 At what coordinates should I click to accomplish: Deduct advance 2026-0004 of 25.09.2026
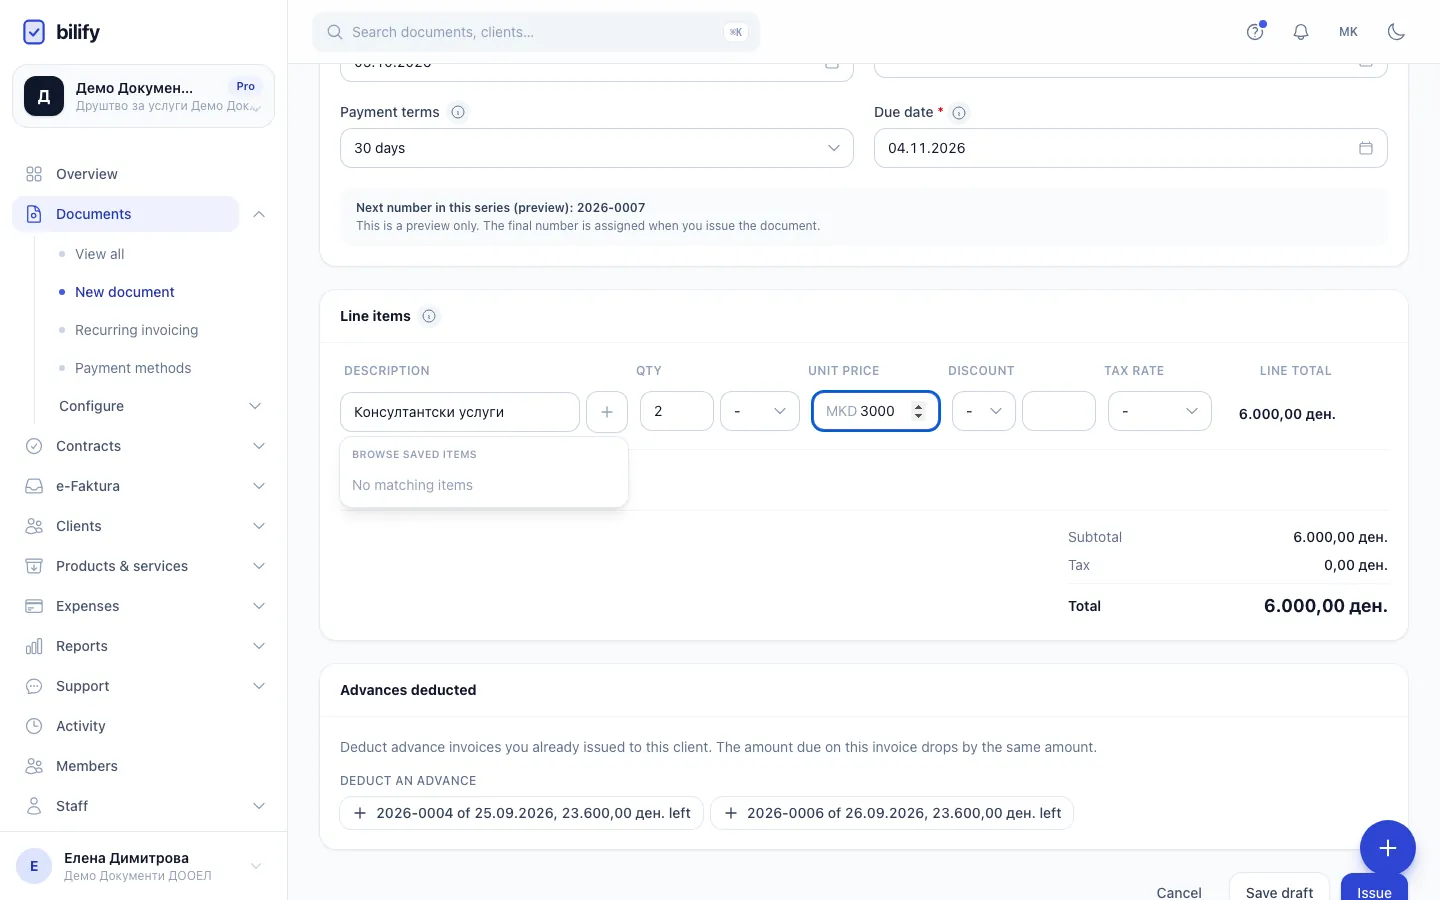tap(522, 813)
